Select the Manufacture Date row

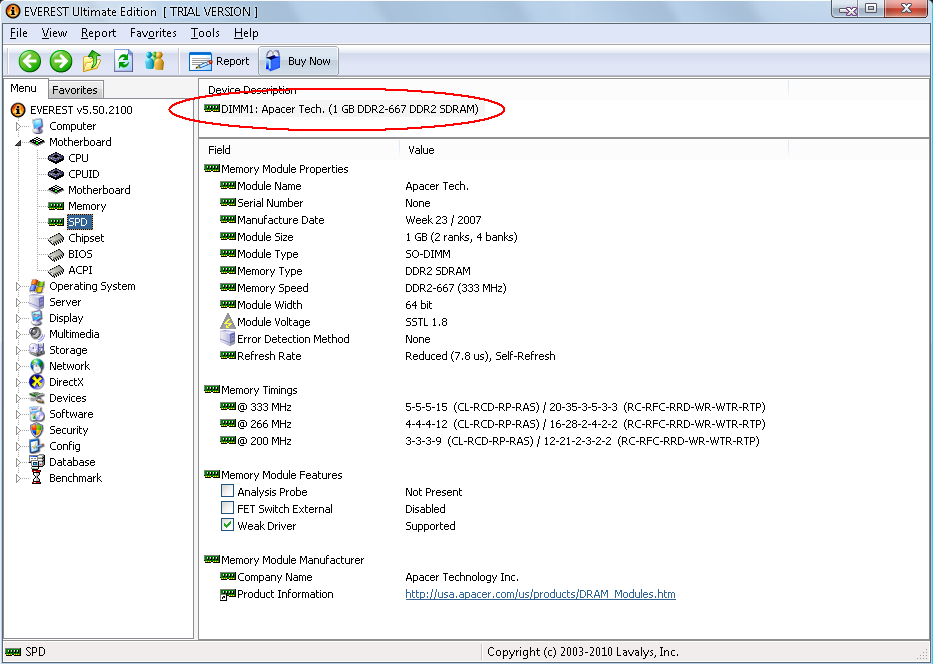coord(351,220)
